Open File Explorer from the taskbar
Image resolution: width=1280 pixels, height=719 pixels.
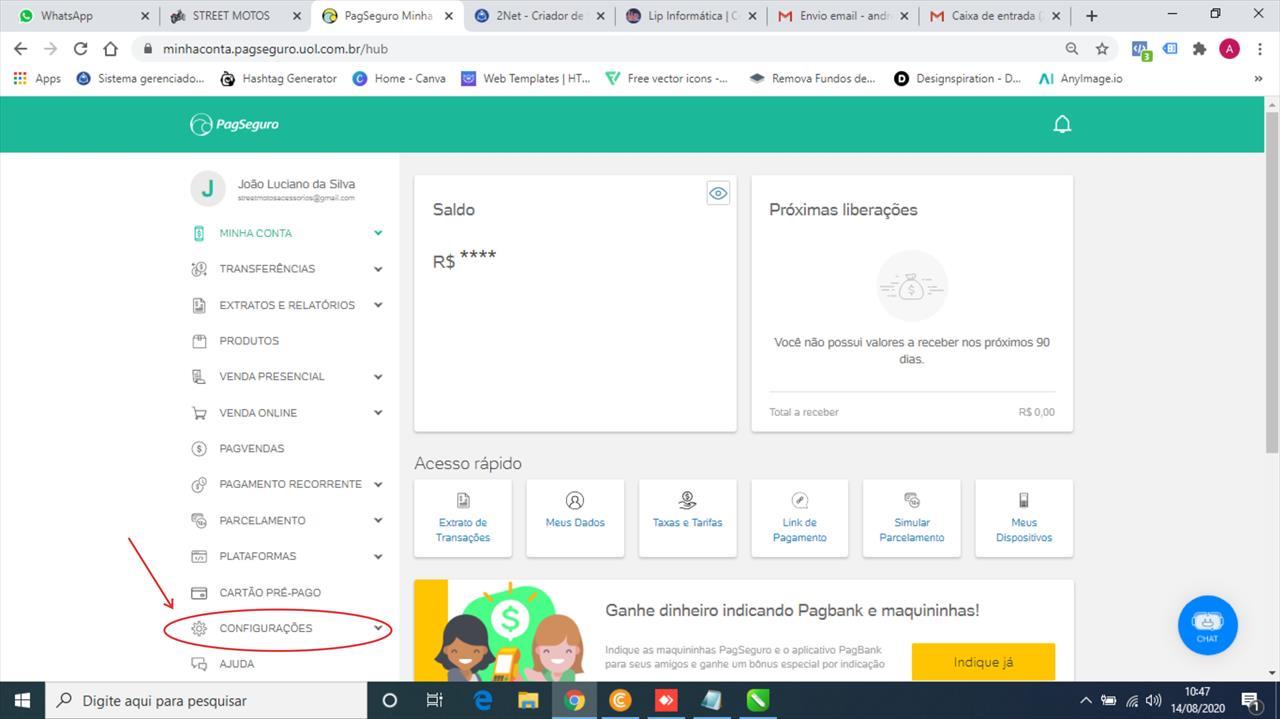pos(528,700)
